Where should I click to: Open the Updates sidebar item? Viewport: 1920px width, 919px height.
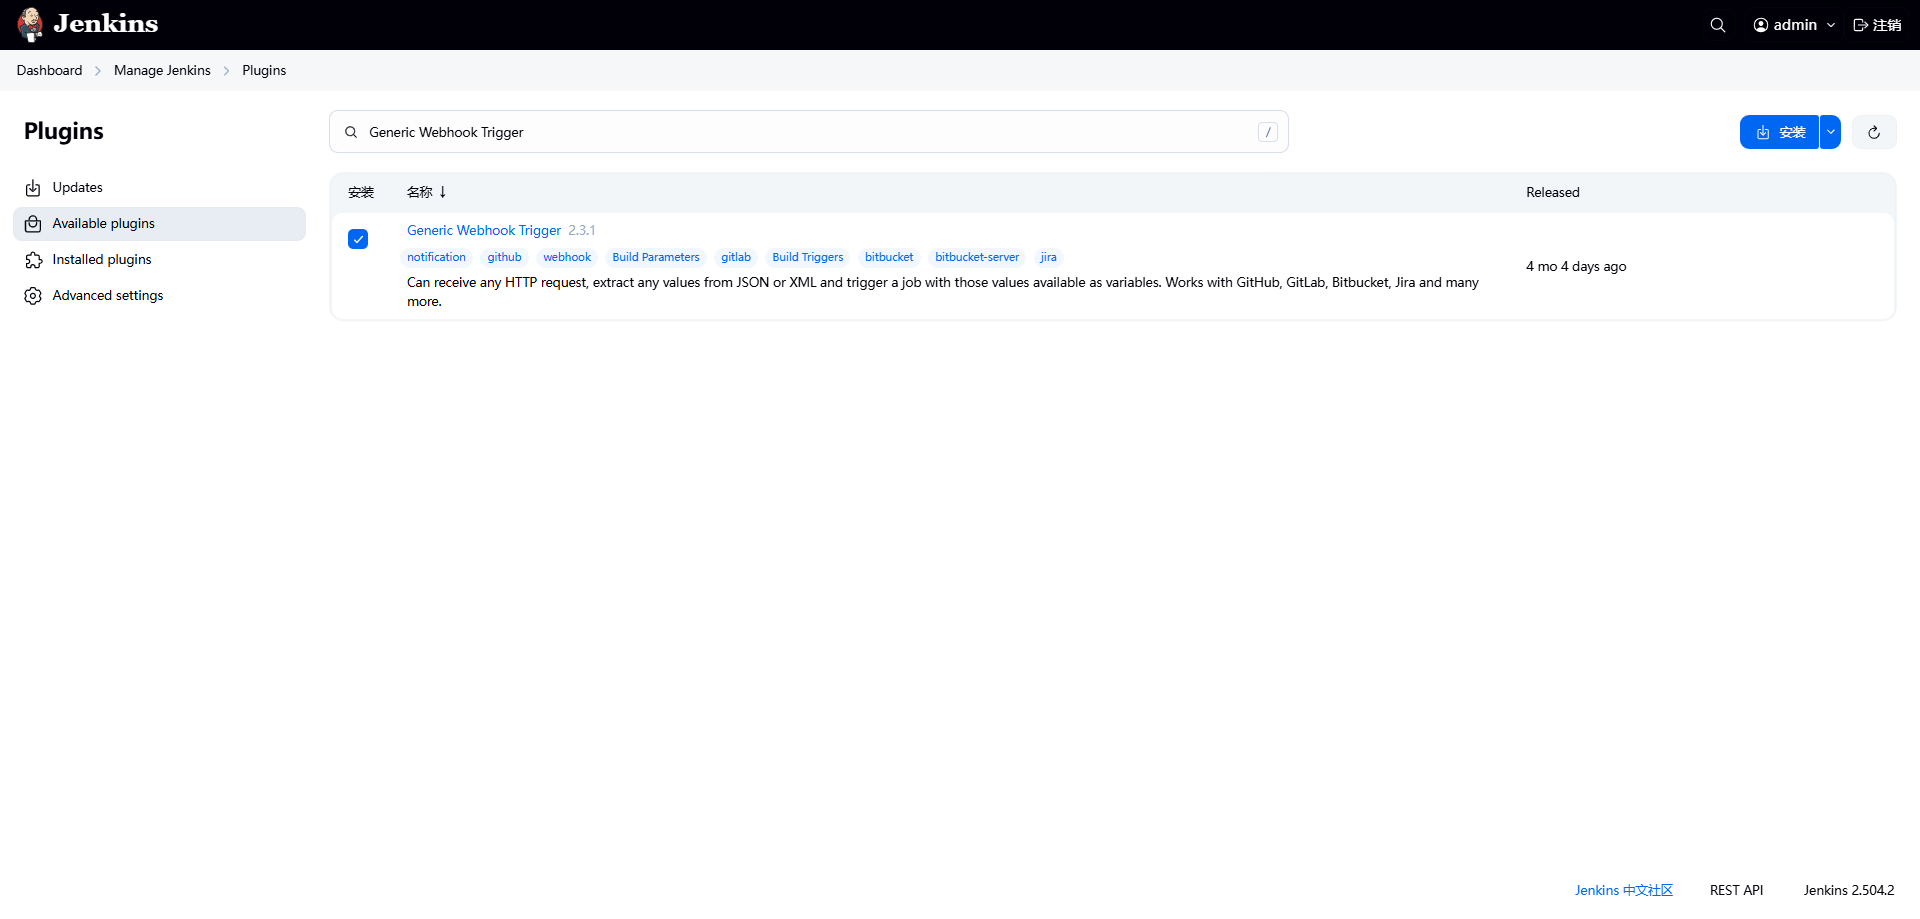pos(159,188)
